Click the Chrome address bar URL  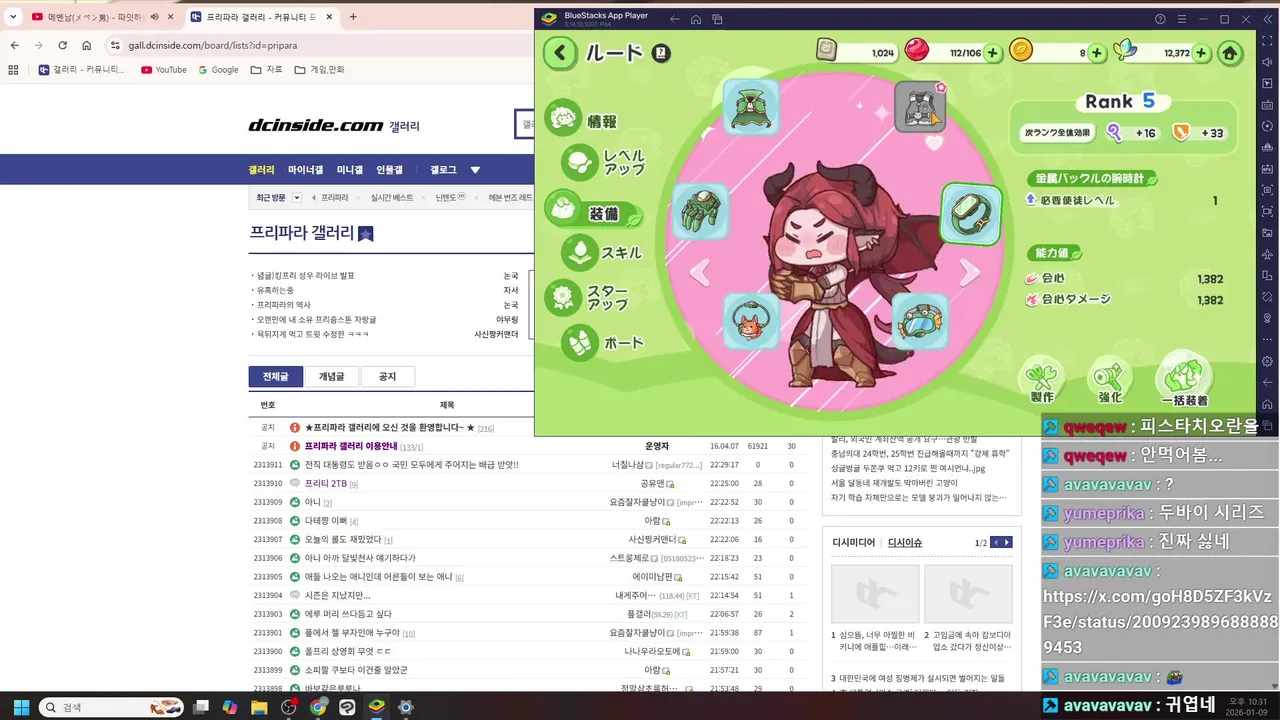(x=212, y=45)
